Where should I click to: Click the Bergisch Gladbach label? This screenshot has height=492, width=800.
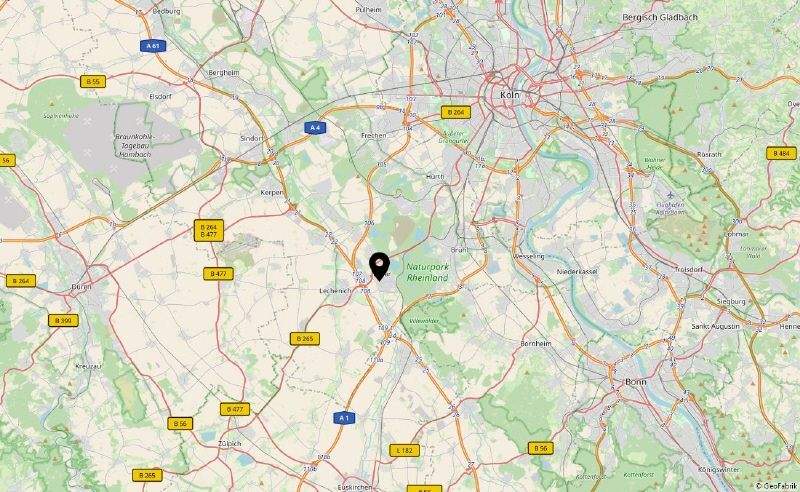660,17
